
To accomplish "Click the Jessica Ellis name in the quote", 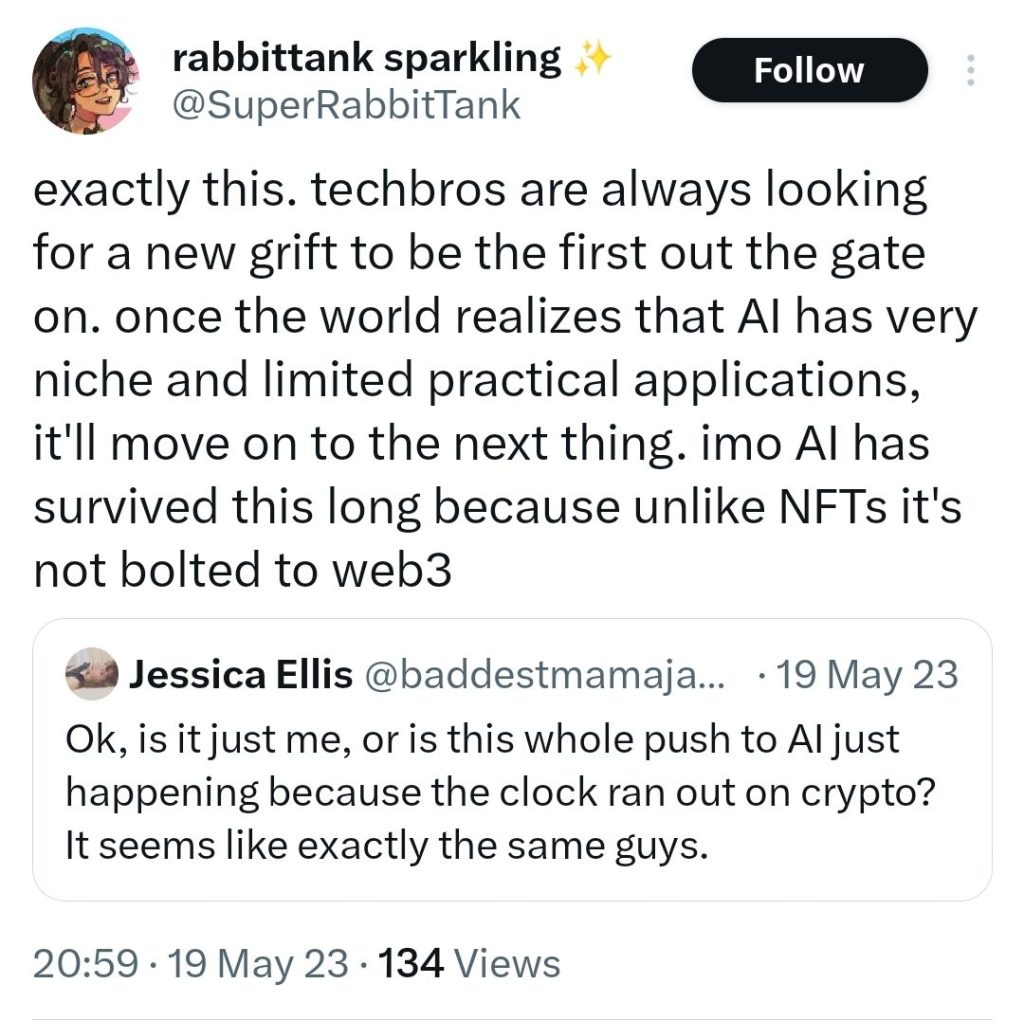I will pyautogui.click(x=241, y=676).
